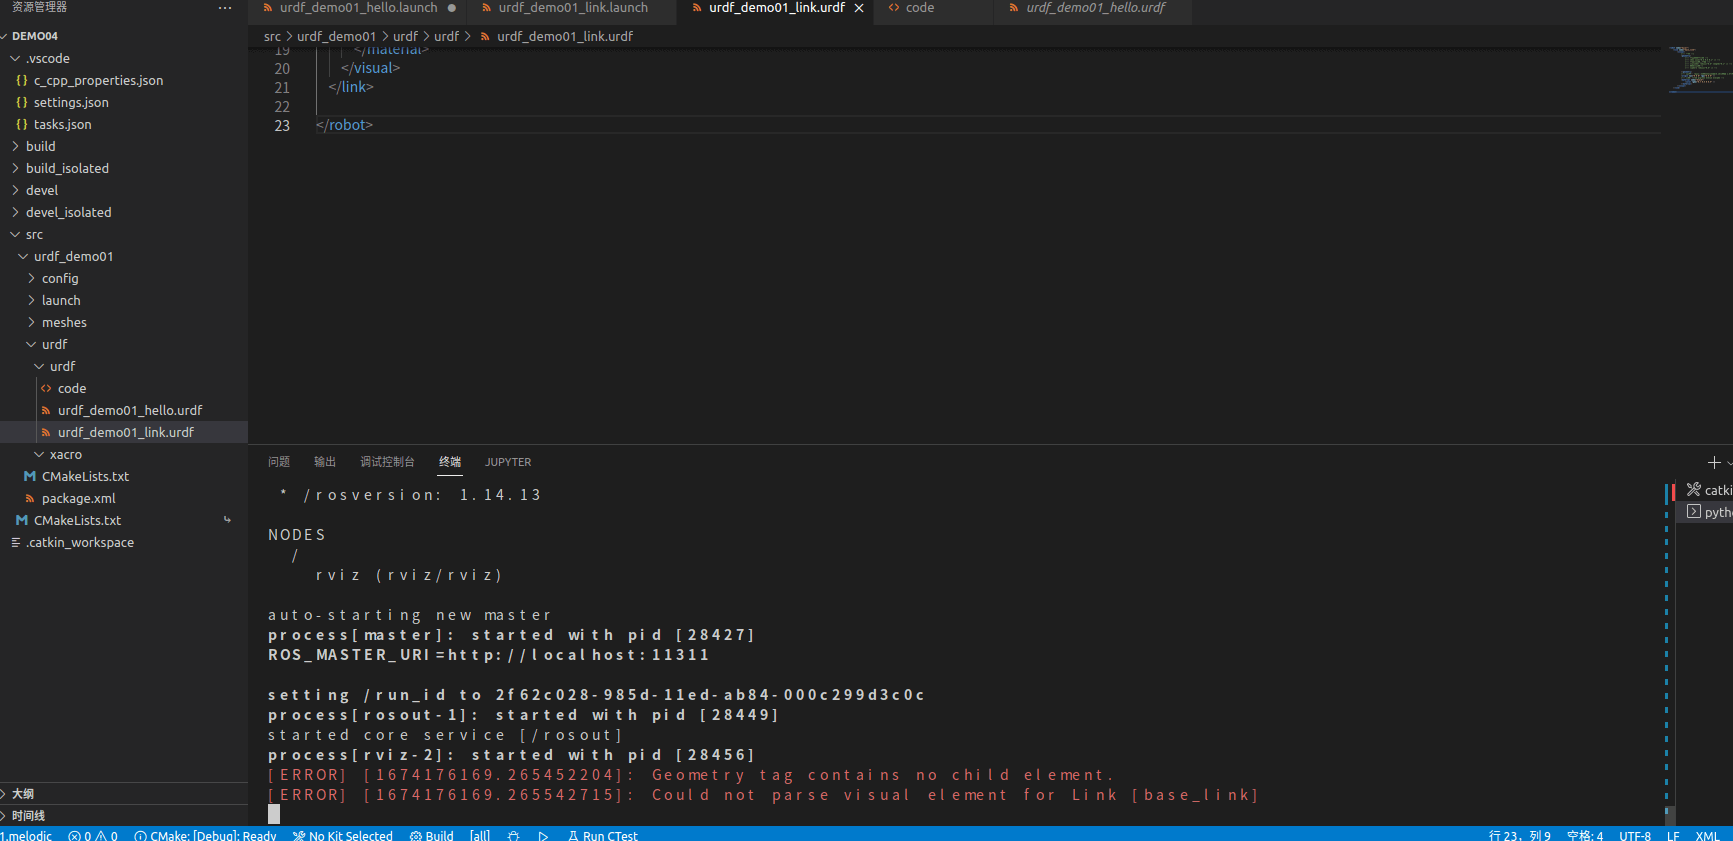Change the [all] build target

click(480, 835)
